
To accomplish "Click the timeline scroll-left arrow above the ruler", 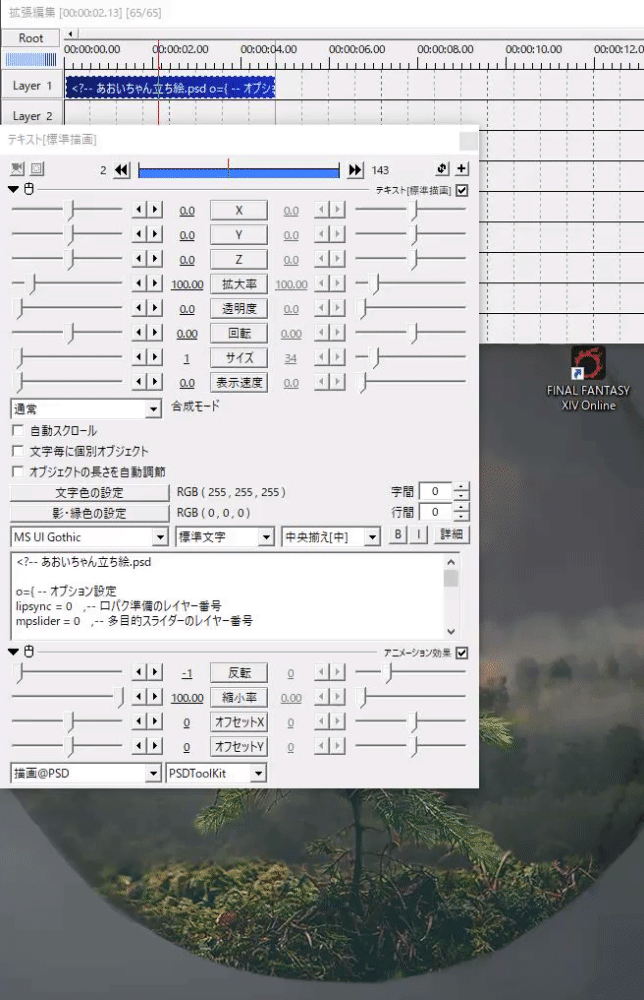I will point(70,34).
